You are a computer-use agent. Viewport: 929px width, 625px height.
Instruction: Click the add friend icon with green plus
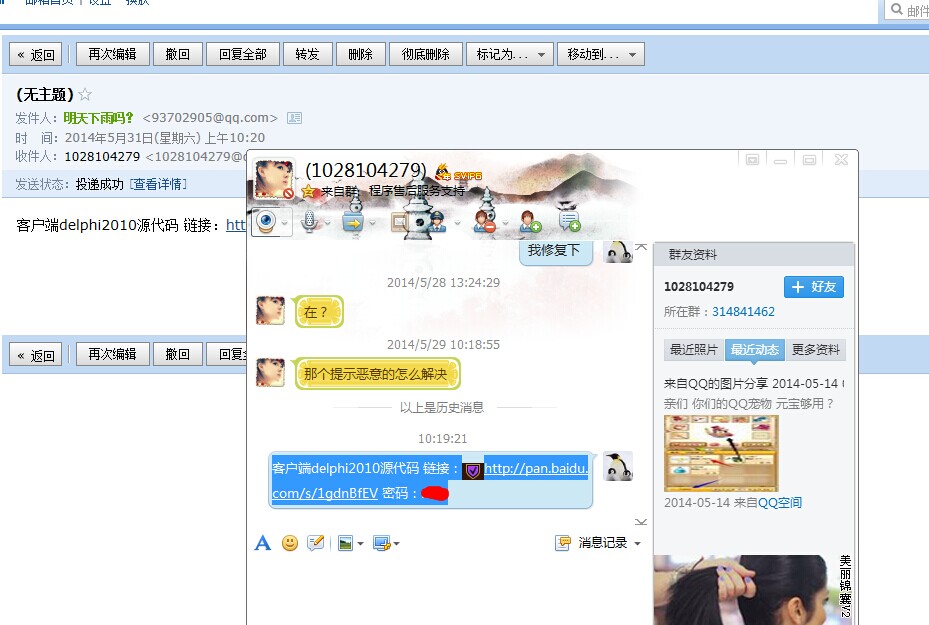(x=530, y=222)
